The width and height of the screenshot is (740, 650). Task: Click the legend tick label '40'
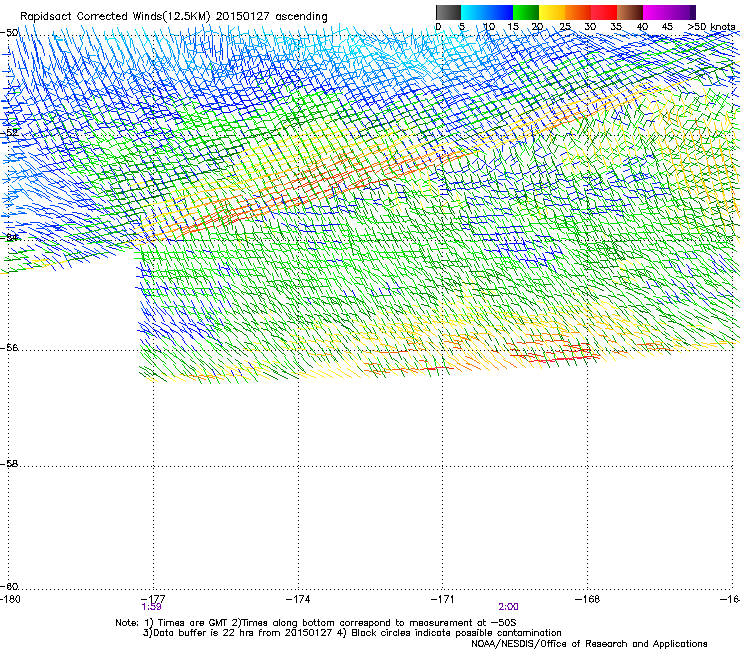click(642, 27)
